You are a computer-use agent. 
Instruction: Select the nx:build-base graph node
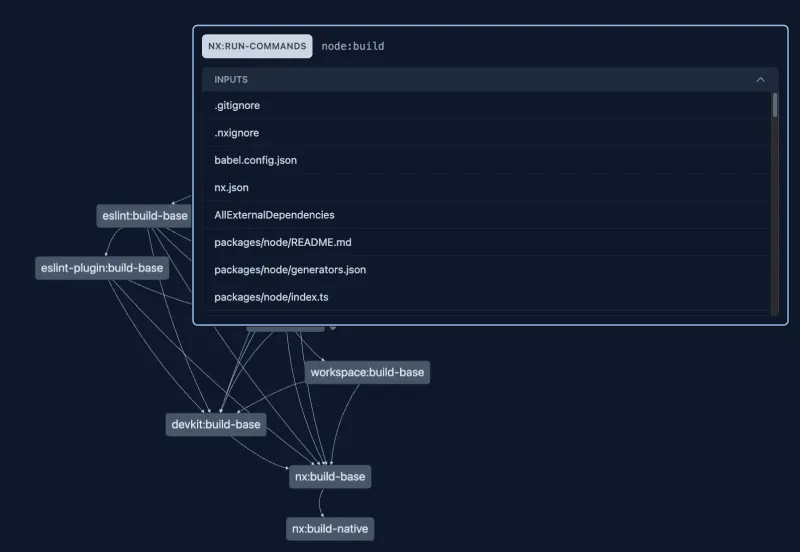point(330,477)
